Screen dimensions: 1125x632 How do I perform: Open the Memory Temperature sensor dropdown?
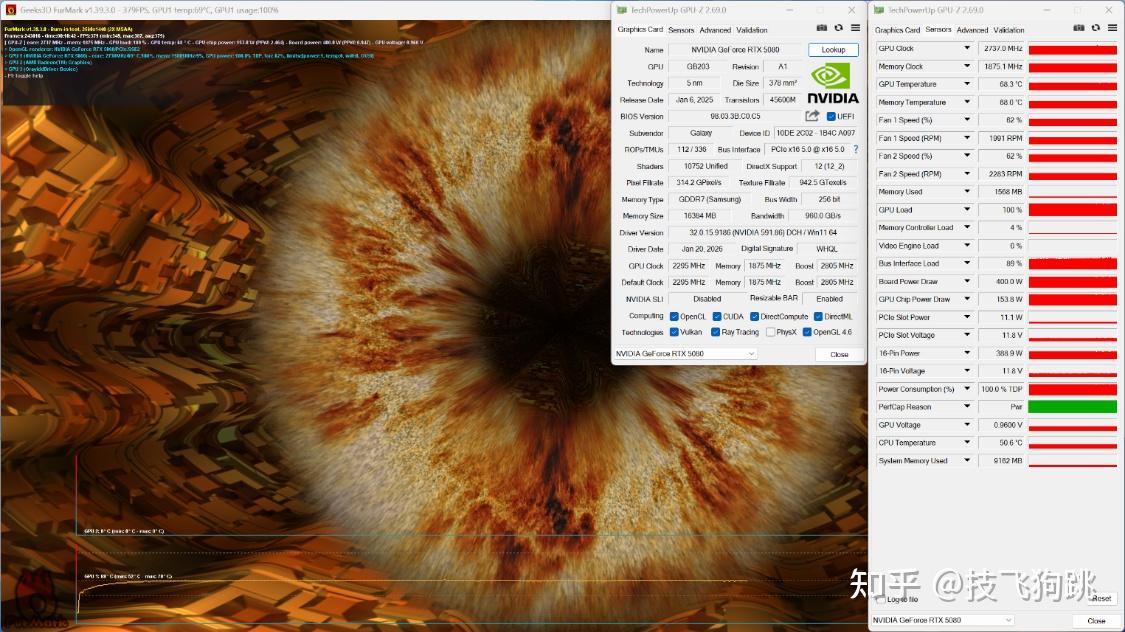point(966,102)
